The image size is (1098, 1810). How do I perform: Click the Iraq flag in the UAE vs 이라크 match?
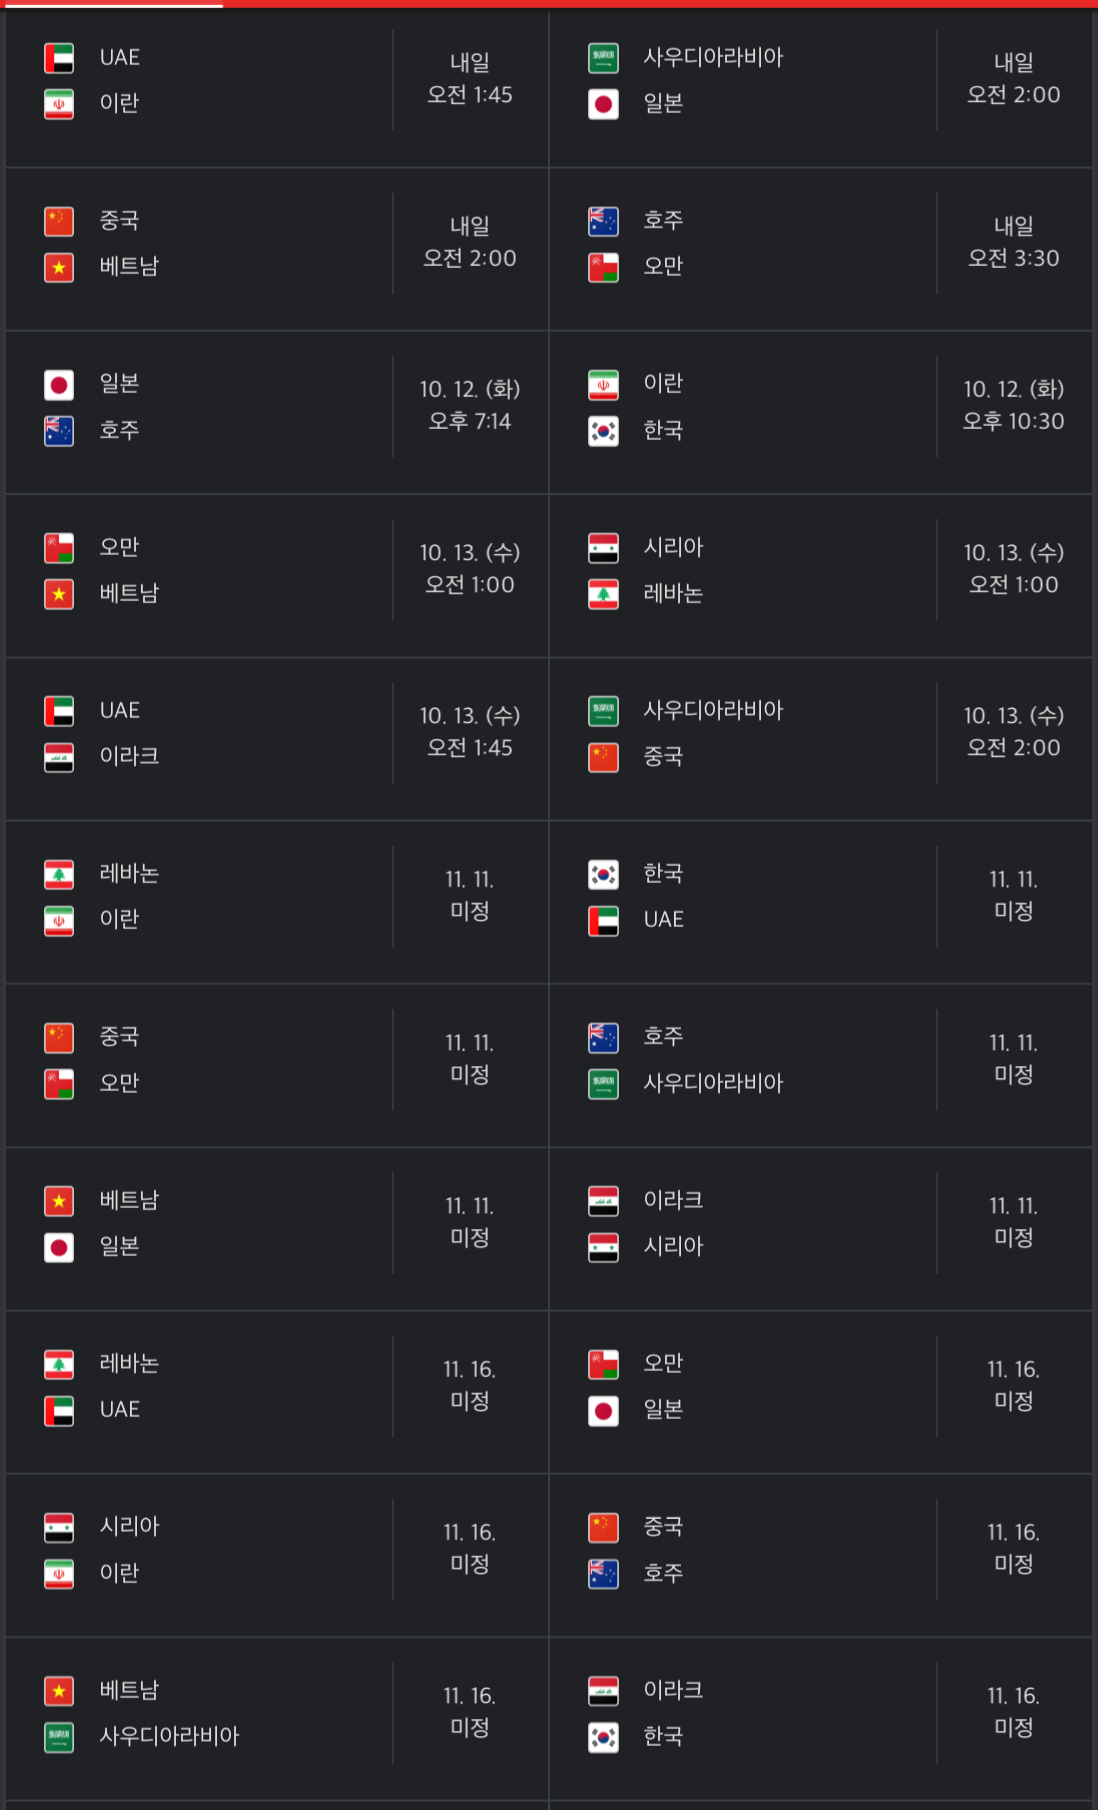(59, 757)
